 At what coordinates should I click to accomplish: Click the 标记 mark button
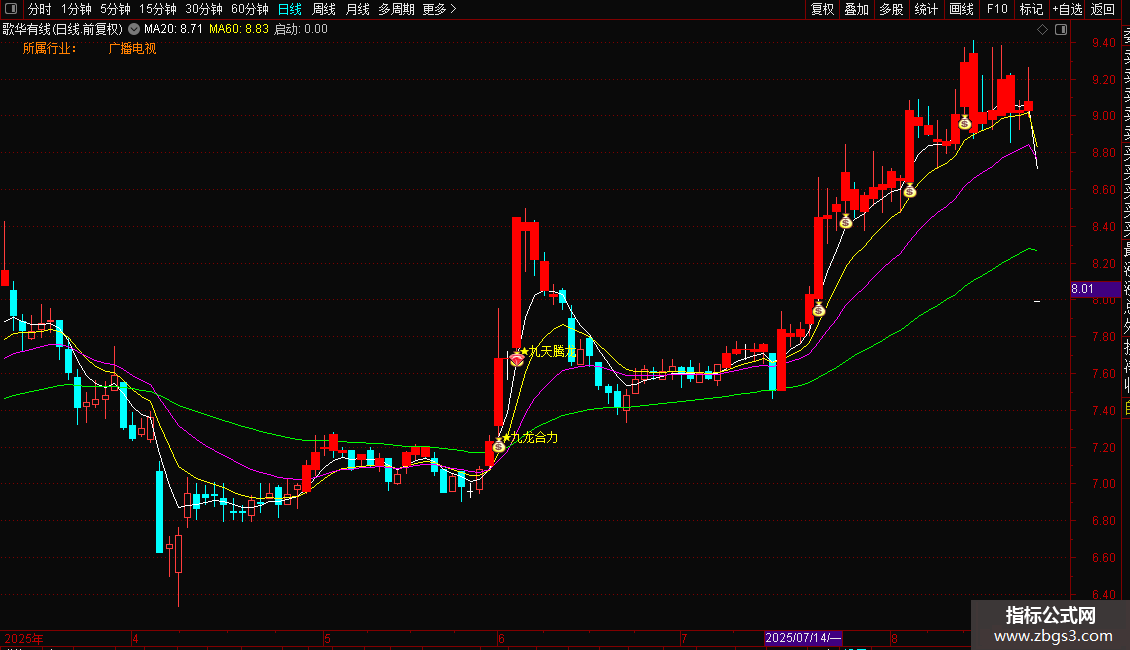click(1031, 9)
